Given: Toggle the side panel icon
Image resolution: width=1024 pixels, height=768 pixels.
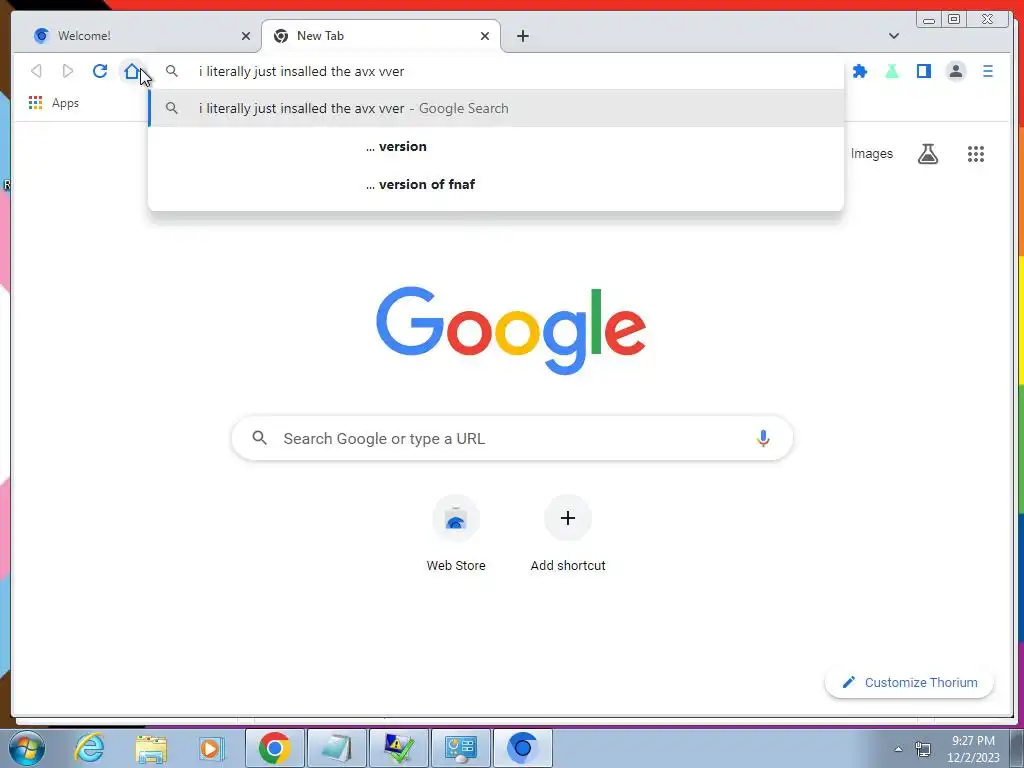Looking at the screenshot, I should coord(923,71).
